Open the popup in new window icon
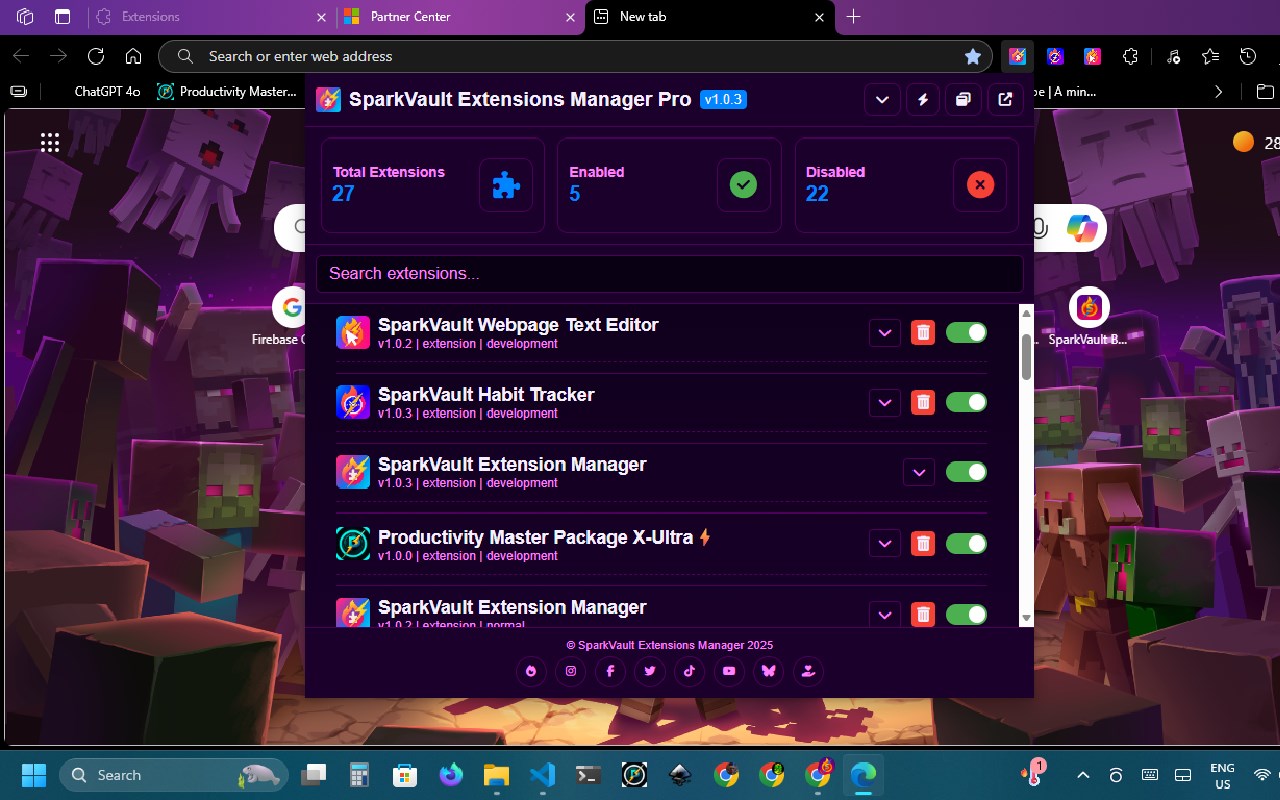1280x800 pixels. coord(1005,100)
